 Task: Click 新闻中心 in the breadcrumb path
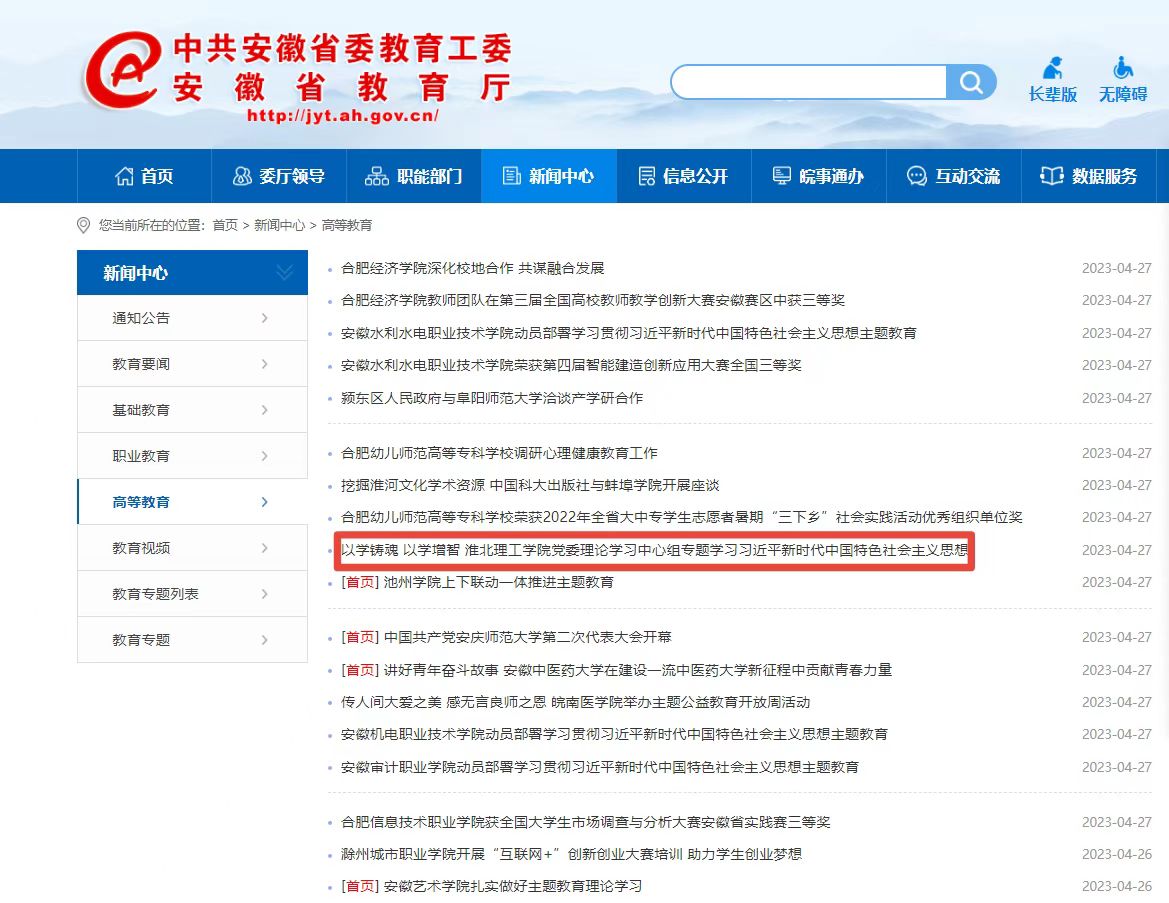279,226
